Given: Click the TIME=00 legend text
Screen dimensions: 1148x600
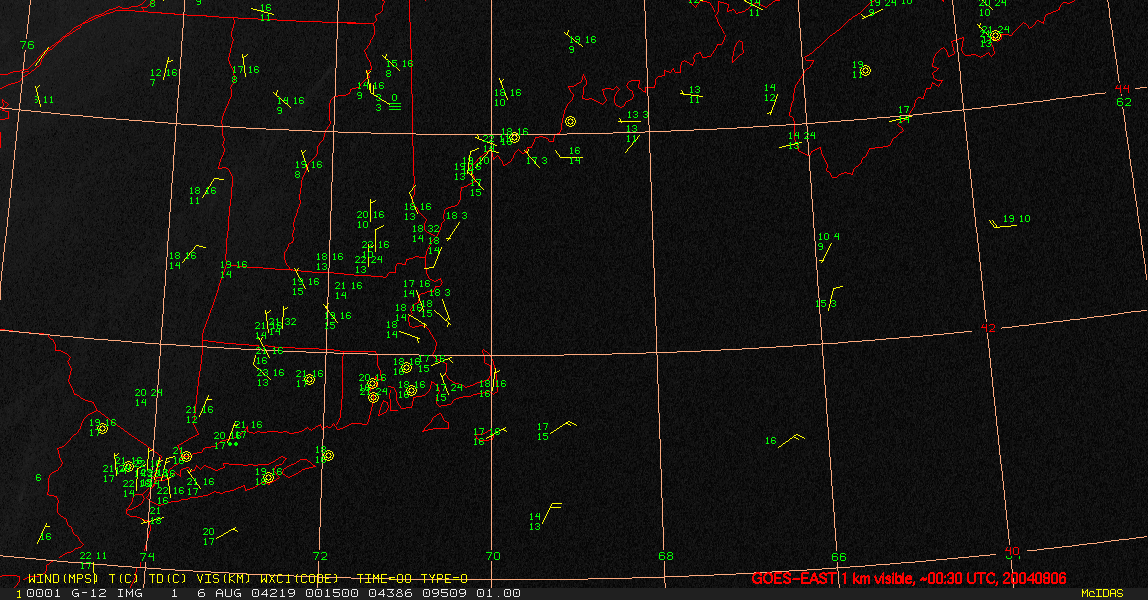Looking at the screenshot, I should pyautogui.click(x=384, y=579).
